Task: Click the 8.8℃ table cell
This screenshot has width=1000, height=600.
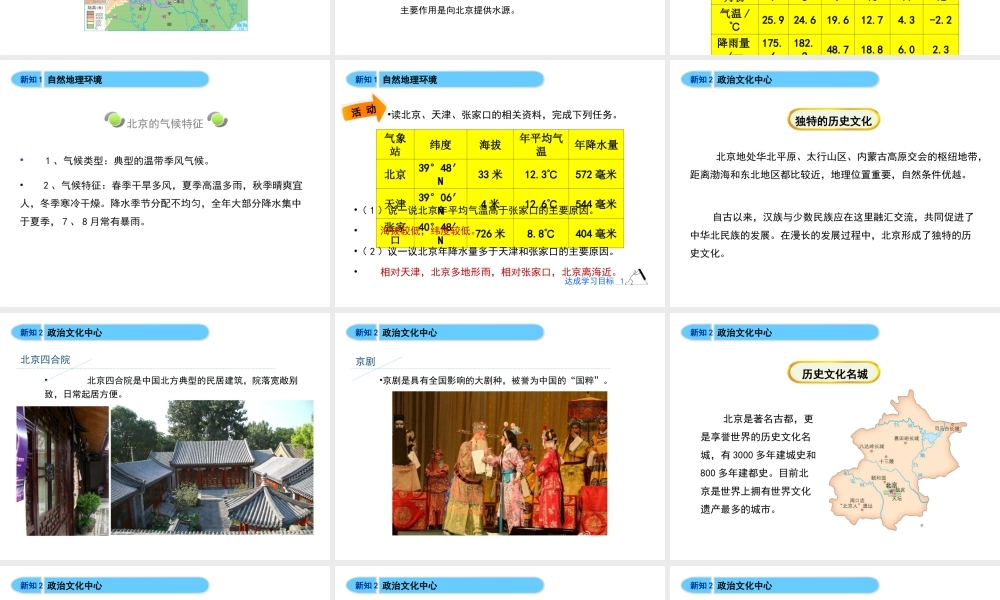Action: click(x=541, y=233)
